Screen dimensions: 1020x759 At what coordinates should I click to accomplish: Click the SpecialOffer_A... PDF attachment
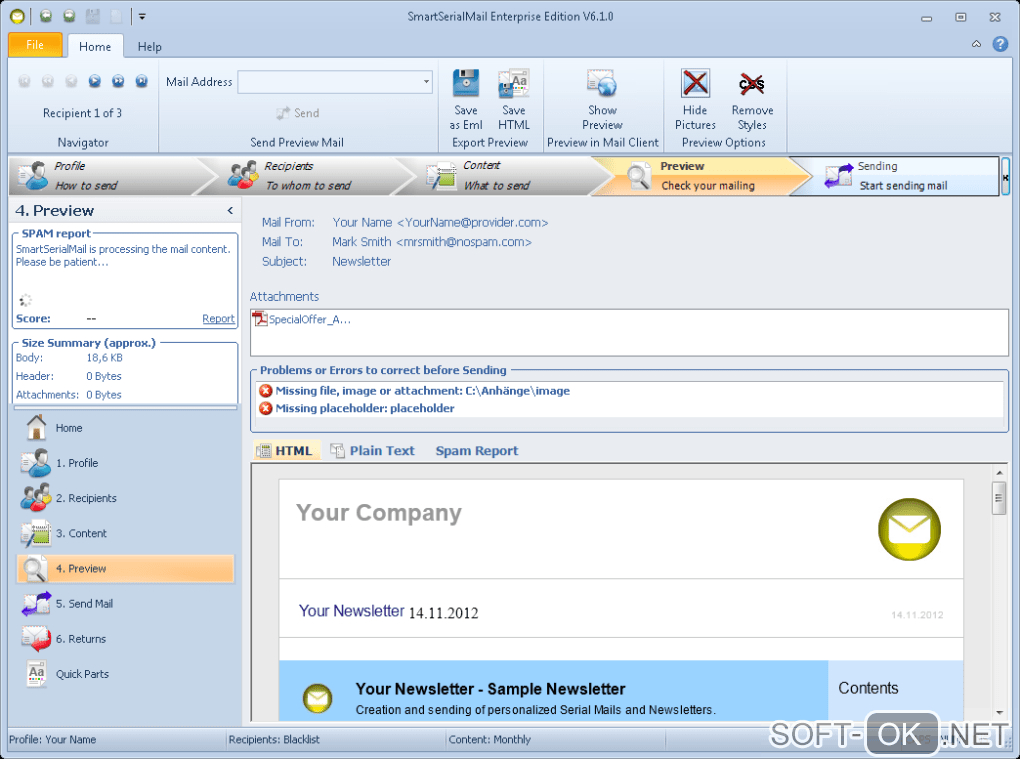point(302,319)
